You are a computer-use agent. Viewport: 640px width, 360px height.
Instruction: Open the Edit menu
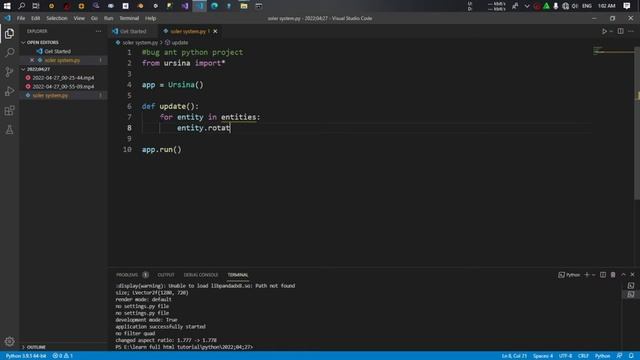(36, 18)
